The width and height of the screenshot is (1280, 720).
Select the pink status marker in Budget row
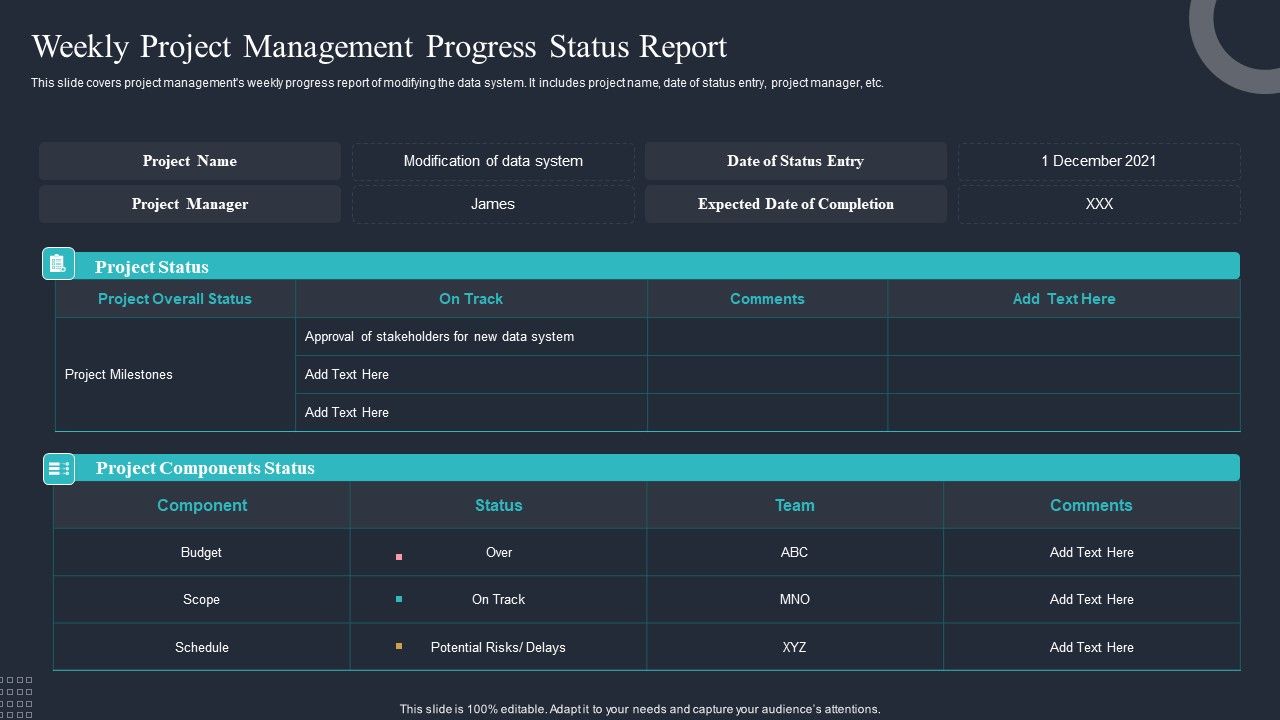pyautogui.click(x=399, y=556)
